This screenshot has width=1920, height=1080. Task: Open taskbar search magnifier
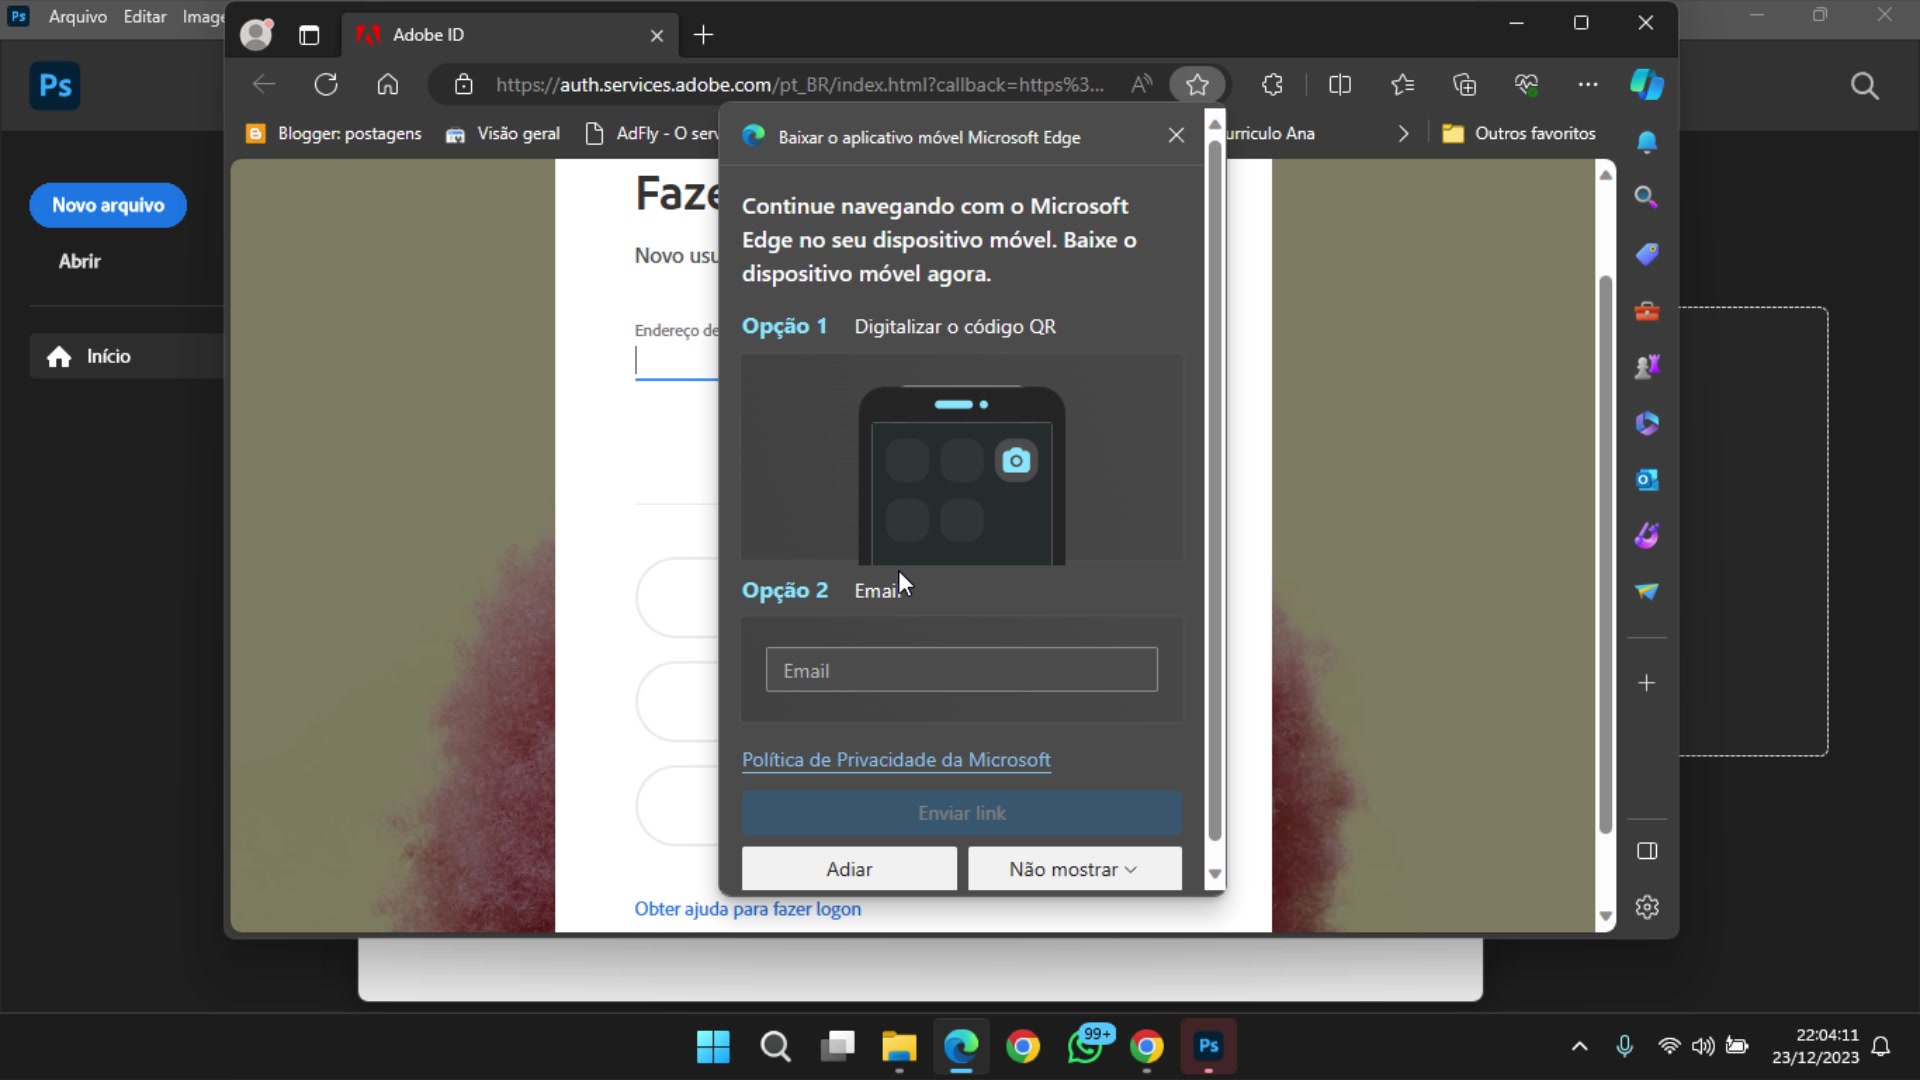pos(775,1047)
